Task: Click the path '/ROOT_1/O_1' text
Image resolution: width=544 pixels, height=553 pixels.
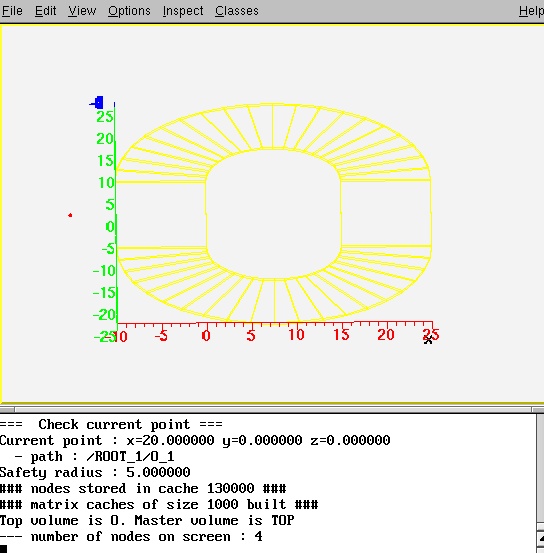Action: tap(130, 456)
